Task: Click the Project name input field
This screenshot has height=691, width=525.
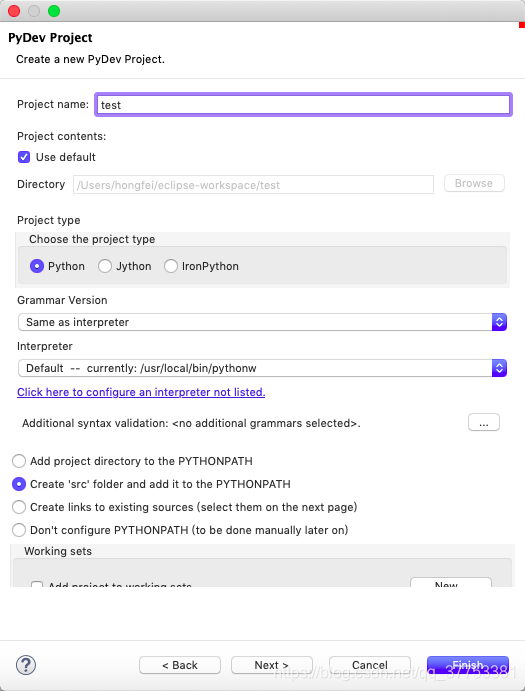Action: click(303, 105)
